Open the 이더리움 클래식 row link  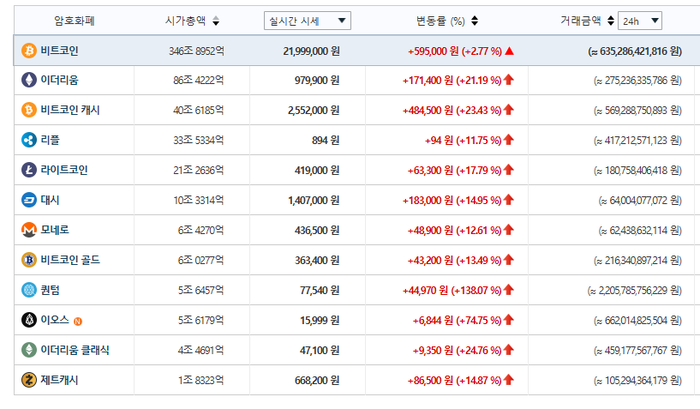coord(75,350)
